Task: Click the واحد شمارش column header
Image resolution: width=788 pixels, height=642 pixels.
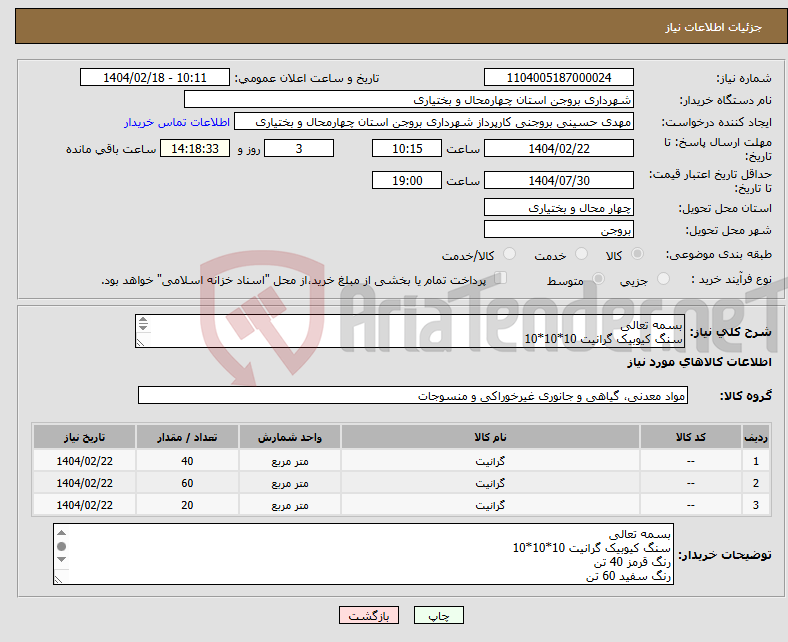Action: 290,437
